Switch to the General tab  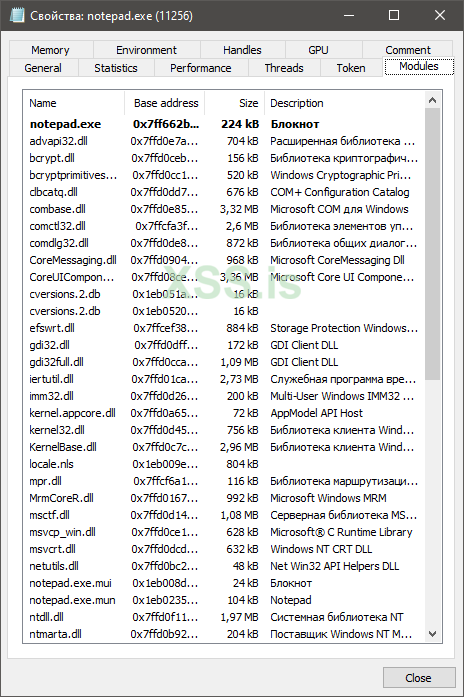point(43,68)
